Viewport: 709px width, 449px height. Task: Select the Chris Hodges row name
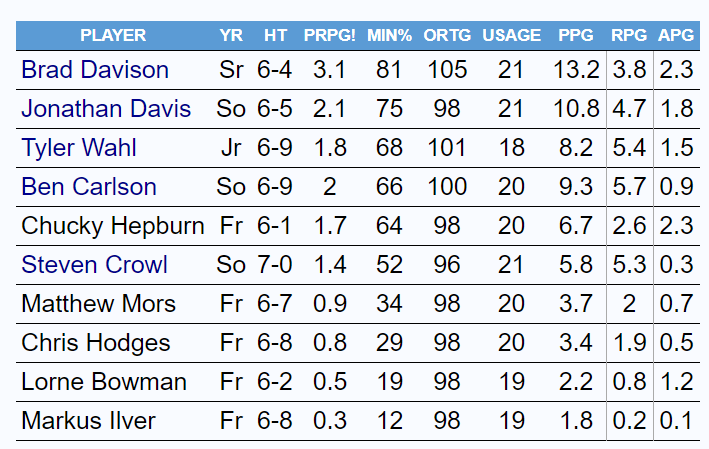pyautogui.click(x=96, y=343)
